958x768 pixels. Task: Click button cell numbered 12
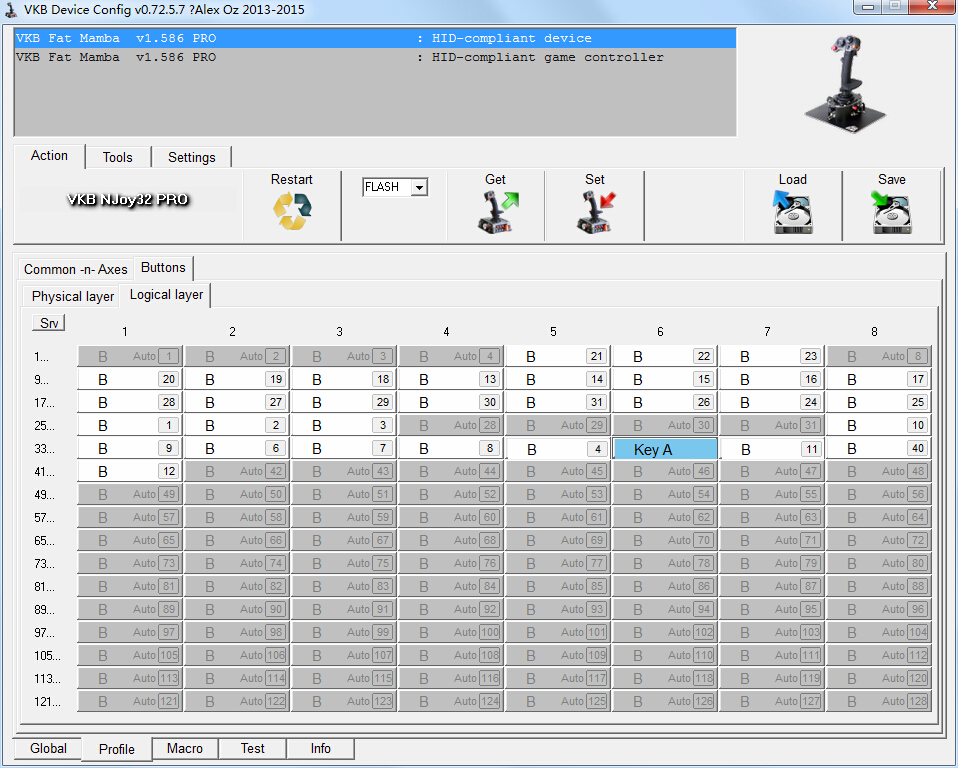coord(130,472)
